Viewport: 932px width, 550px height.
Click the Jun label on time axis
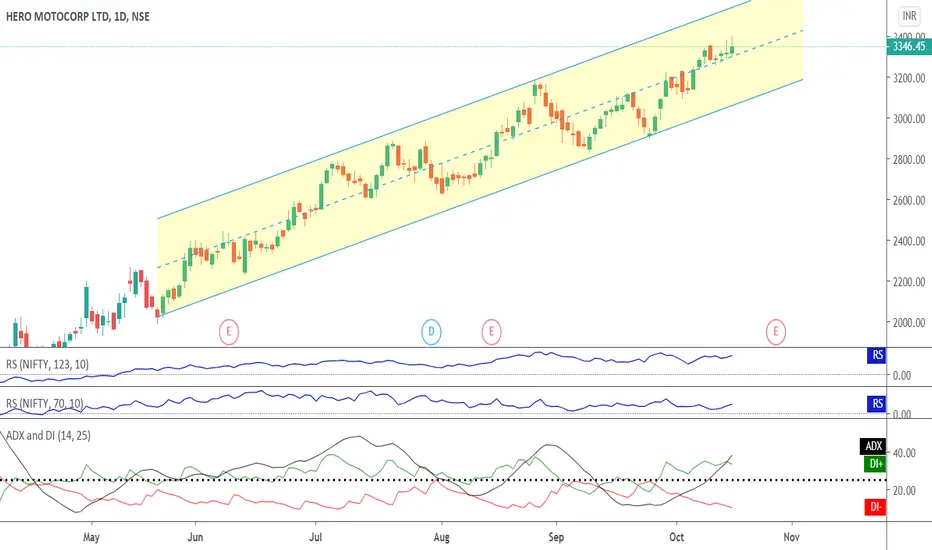[195, 538]
